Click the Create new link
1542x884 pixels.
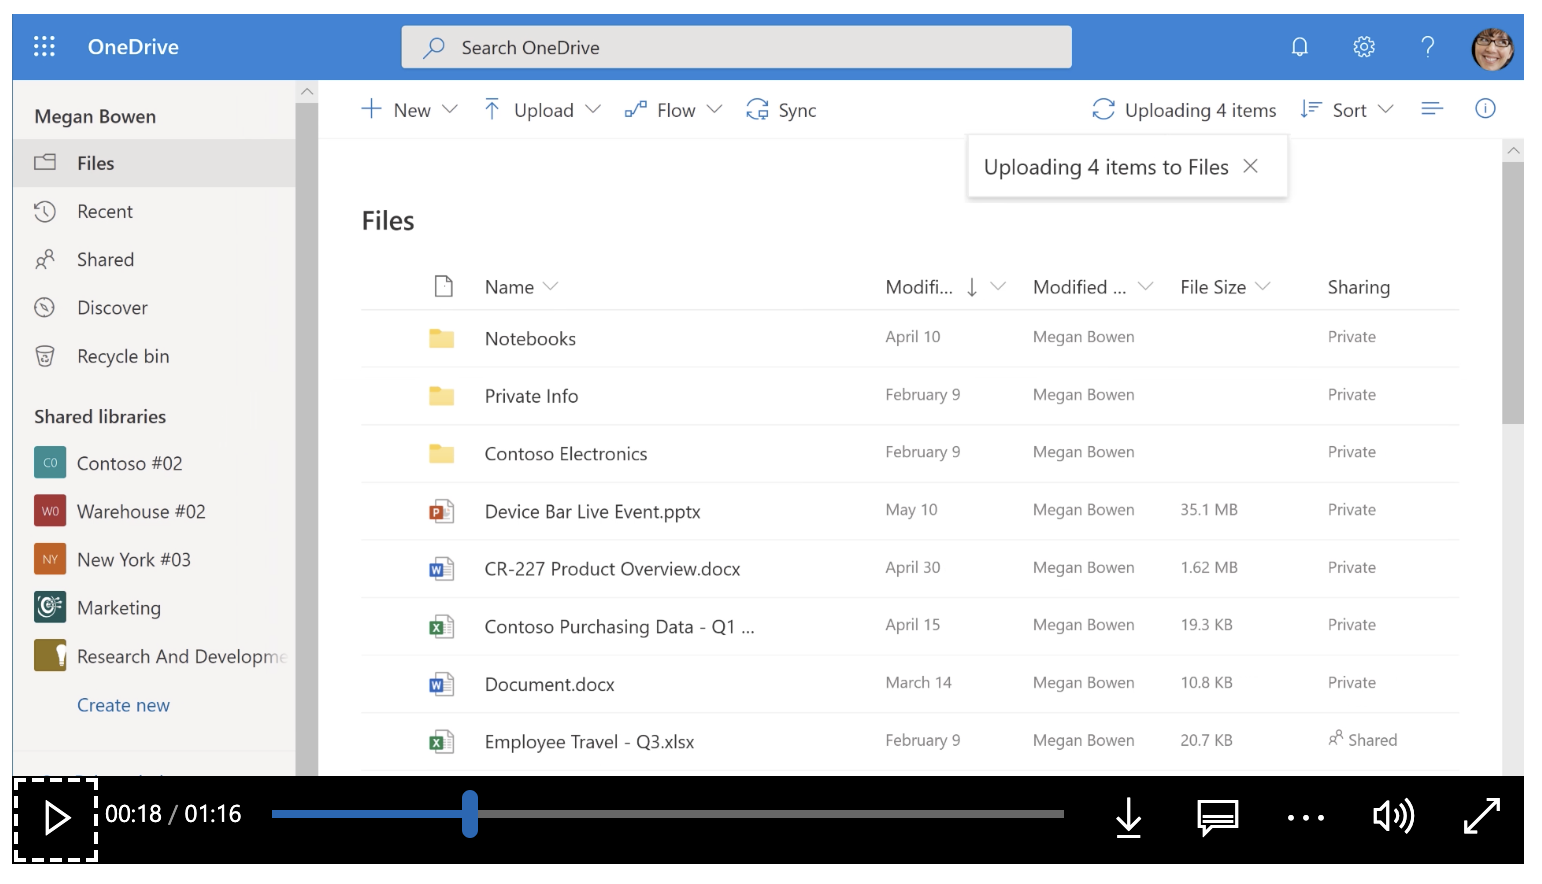coord(123,705)
